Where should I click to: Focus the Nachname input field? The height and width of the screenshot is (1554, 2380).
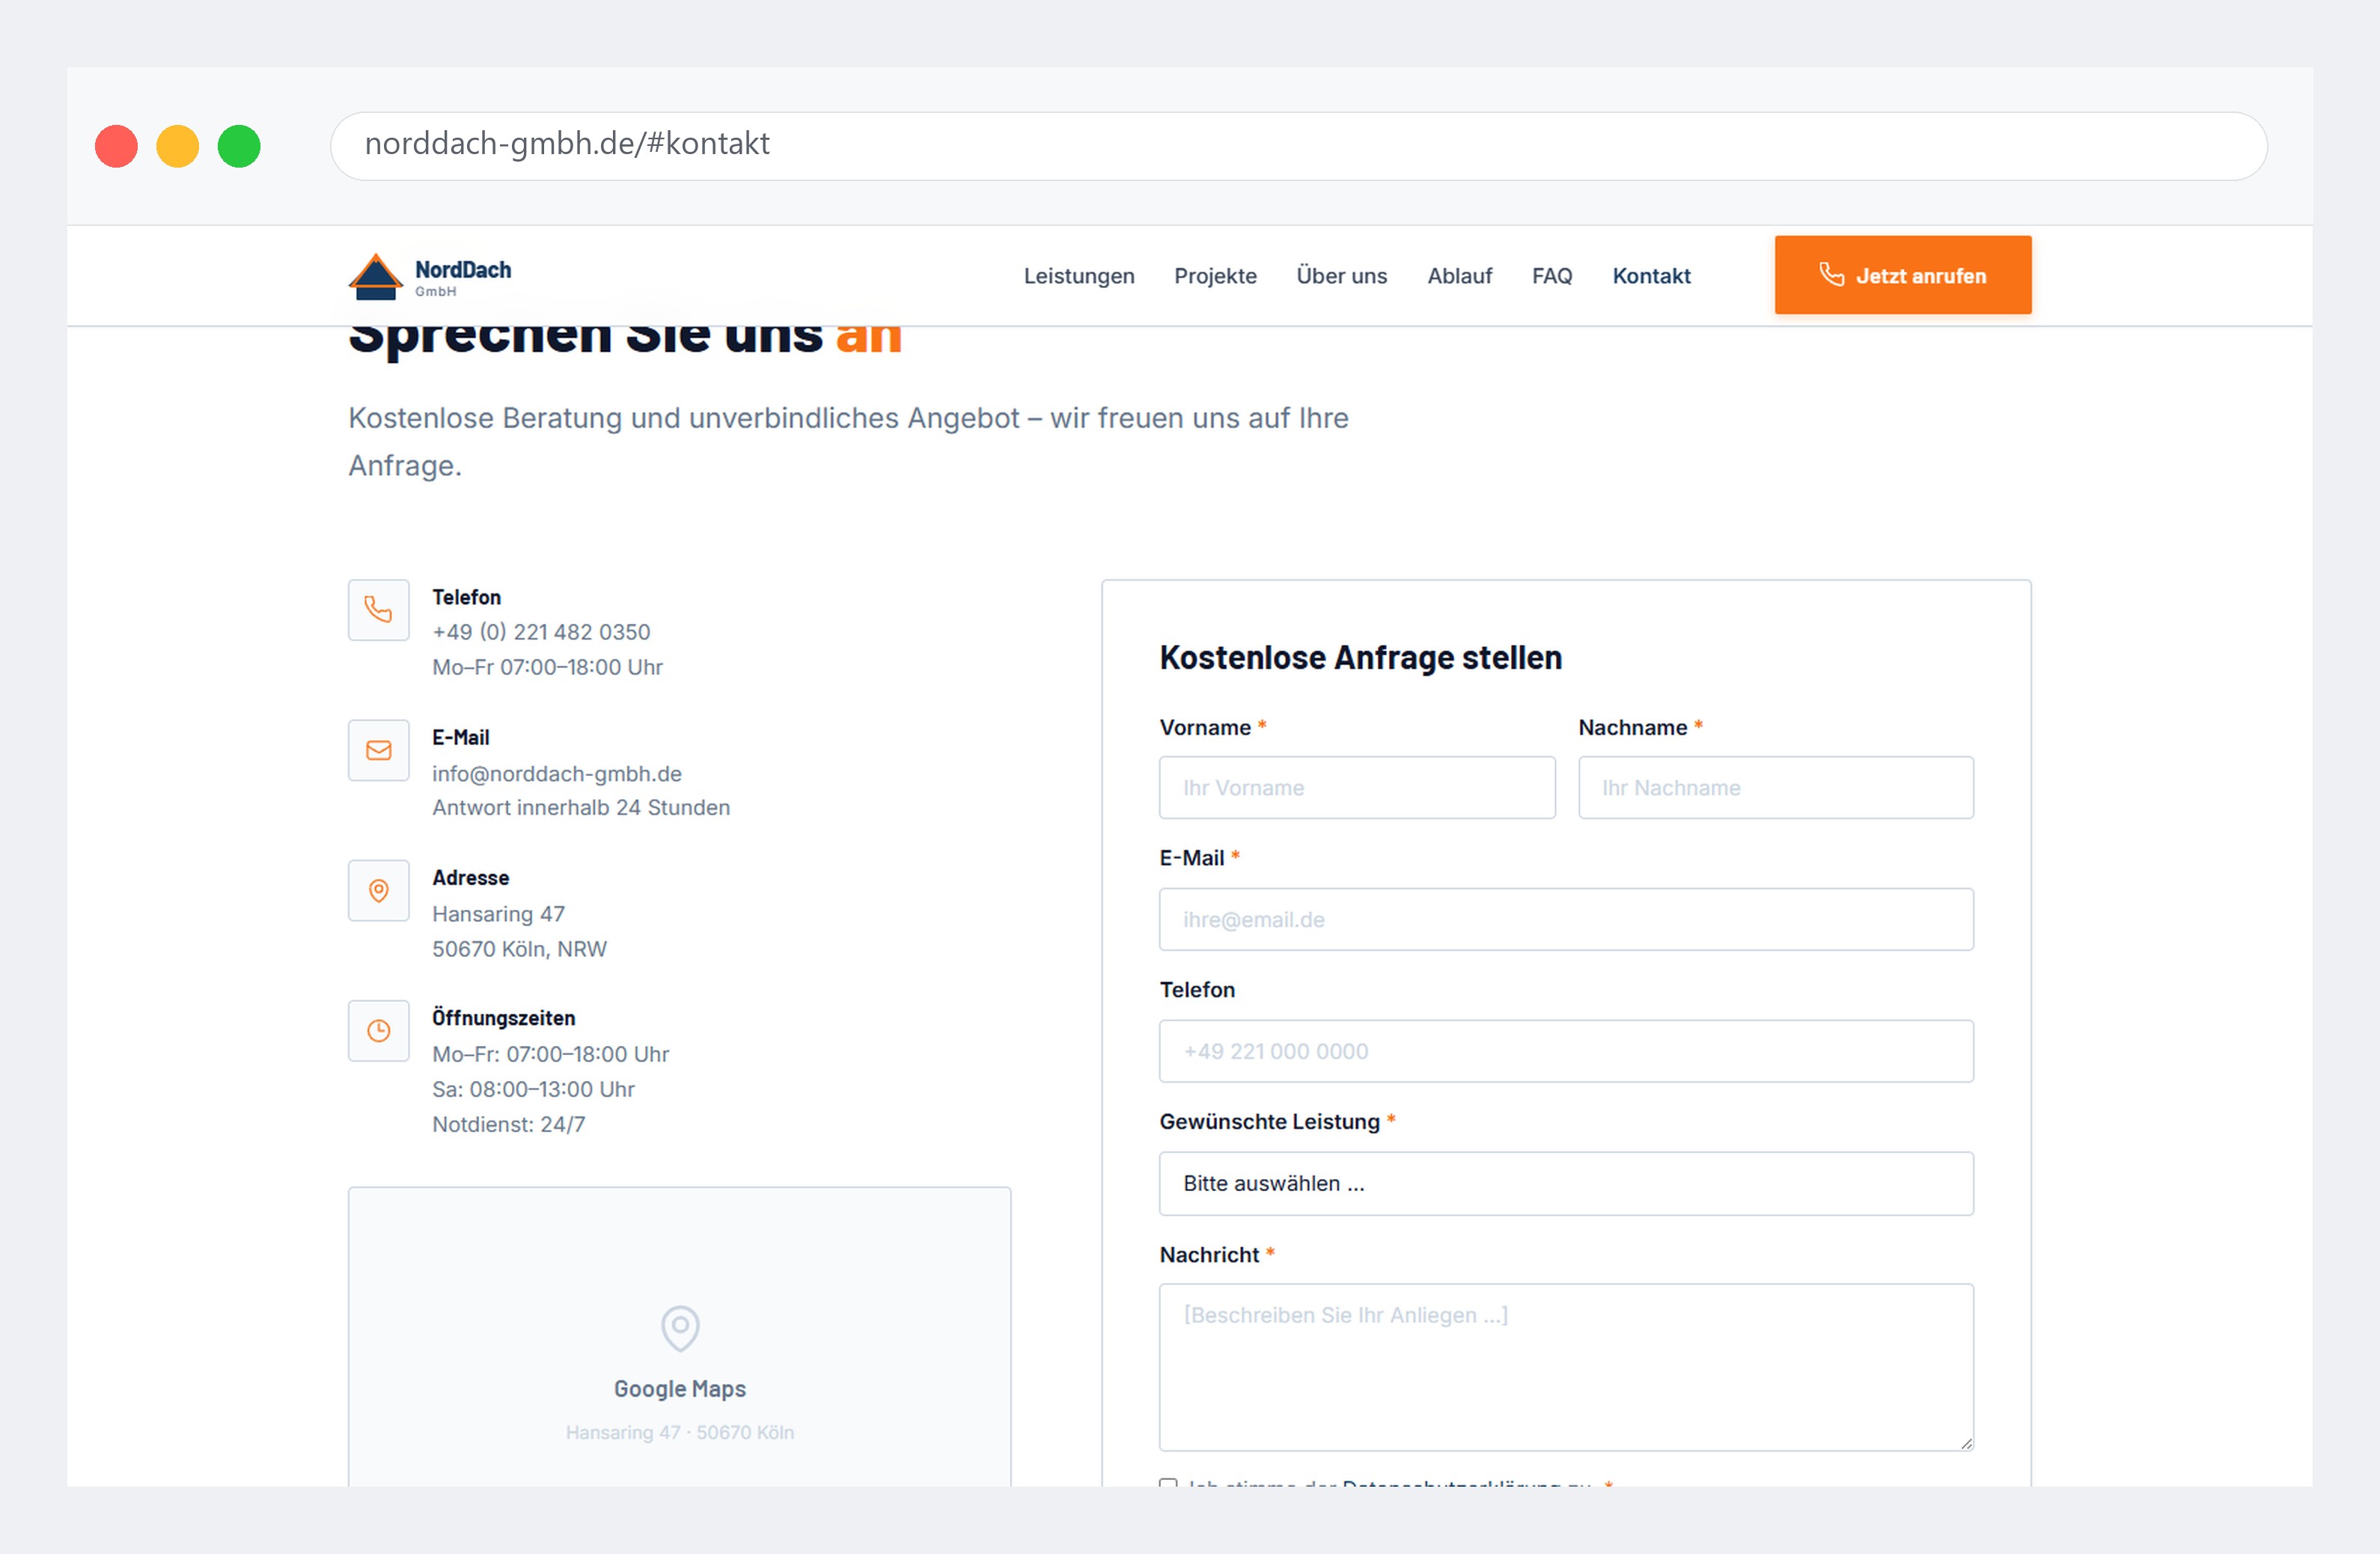(x=1776, y=787)
